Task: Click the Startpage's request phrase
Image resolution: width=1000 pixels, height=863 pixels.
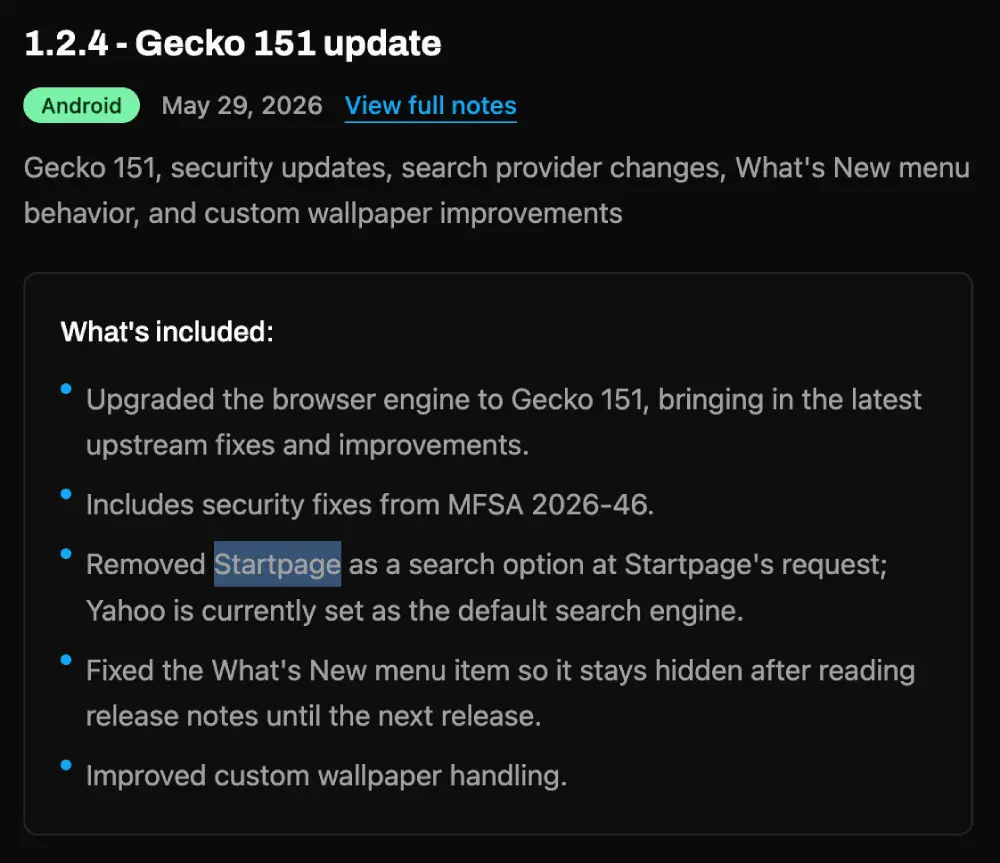Action: pyautogui.click(x=756, y=565)
